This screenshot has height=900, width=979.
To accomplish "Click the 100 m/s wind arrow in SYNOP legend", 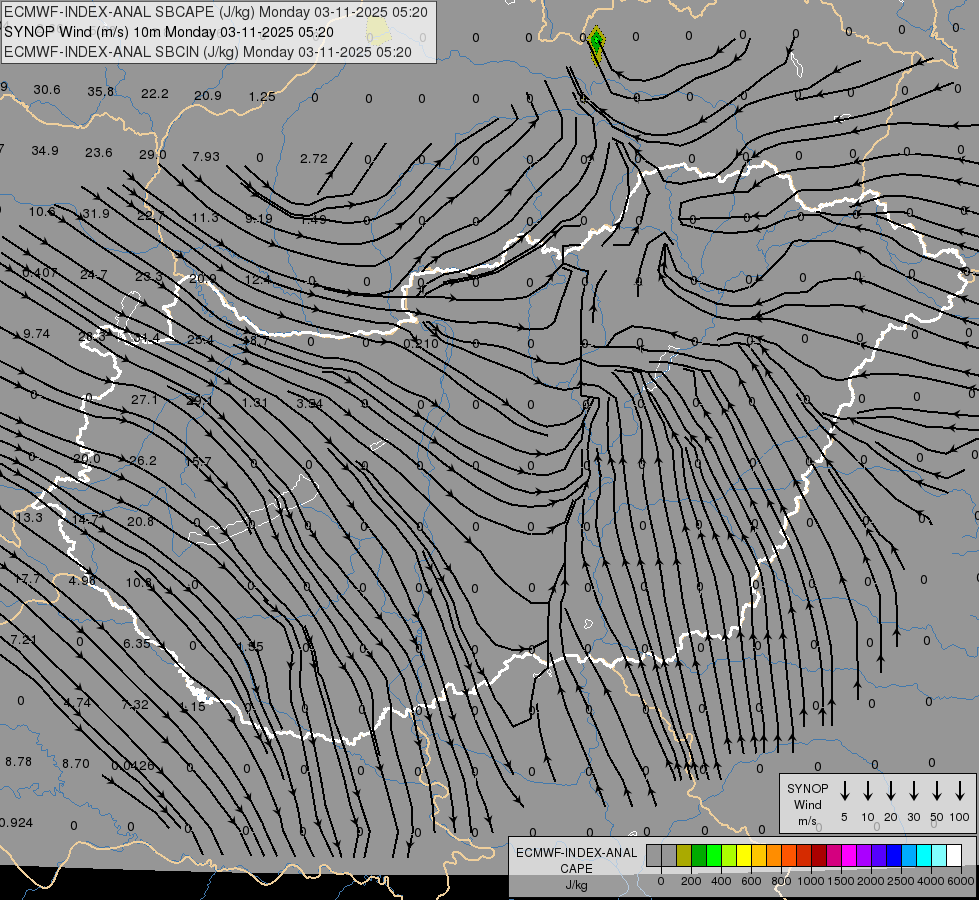I will point(960,791).
